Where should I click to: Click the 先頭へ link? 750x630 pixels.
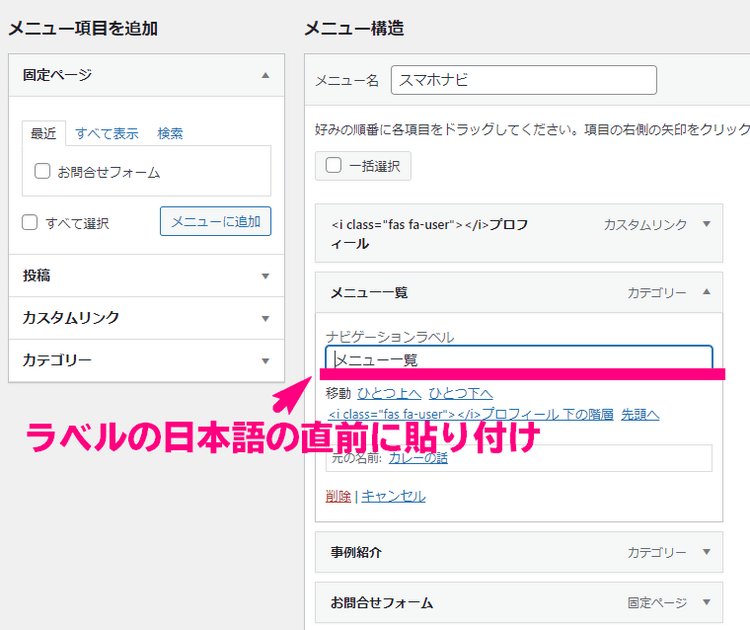pyautogui.click(x=640, y=414)
